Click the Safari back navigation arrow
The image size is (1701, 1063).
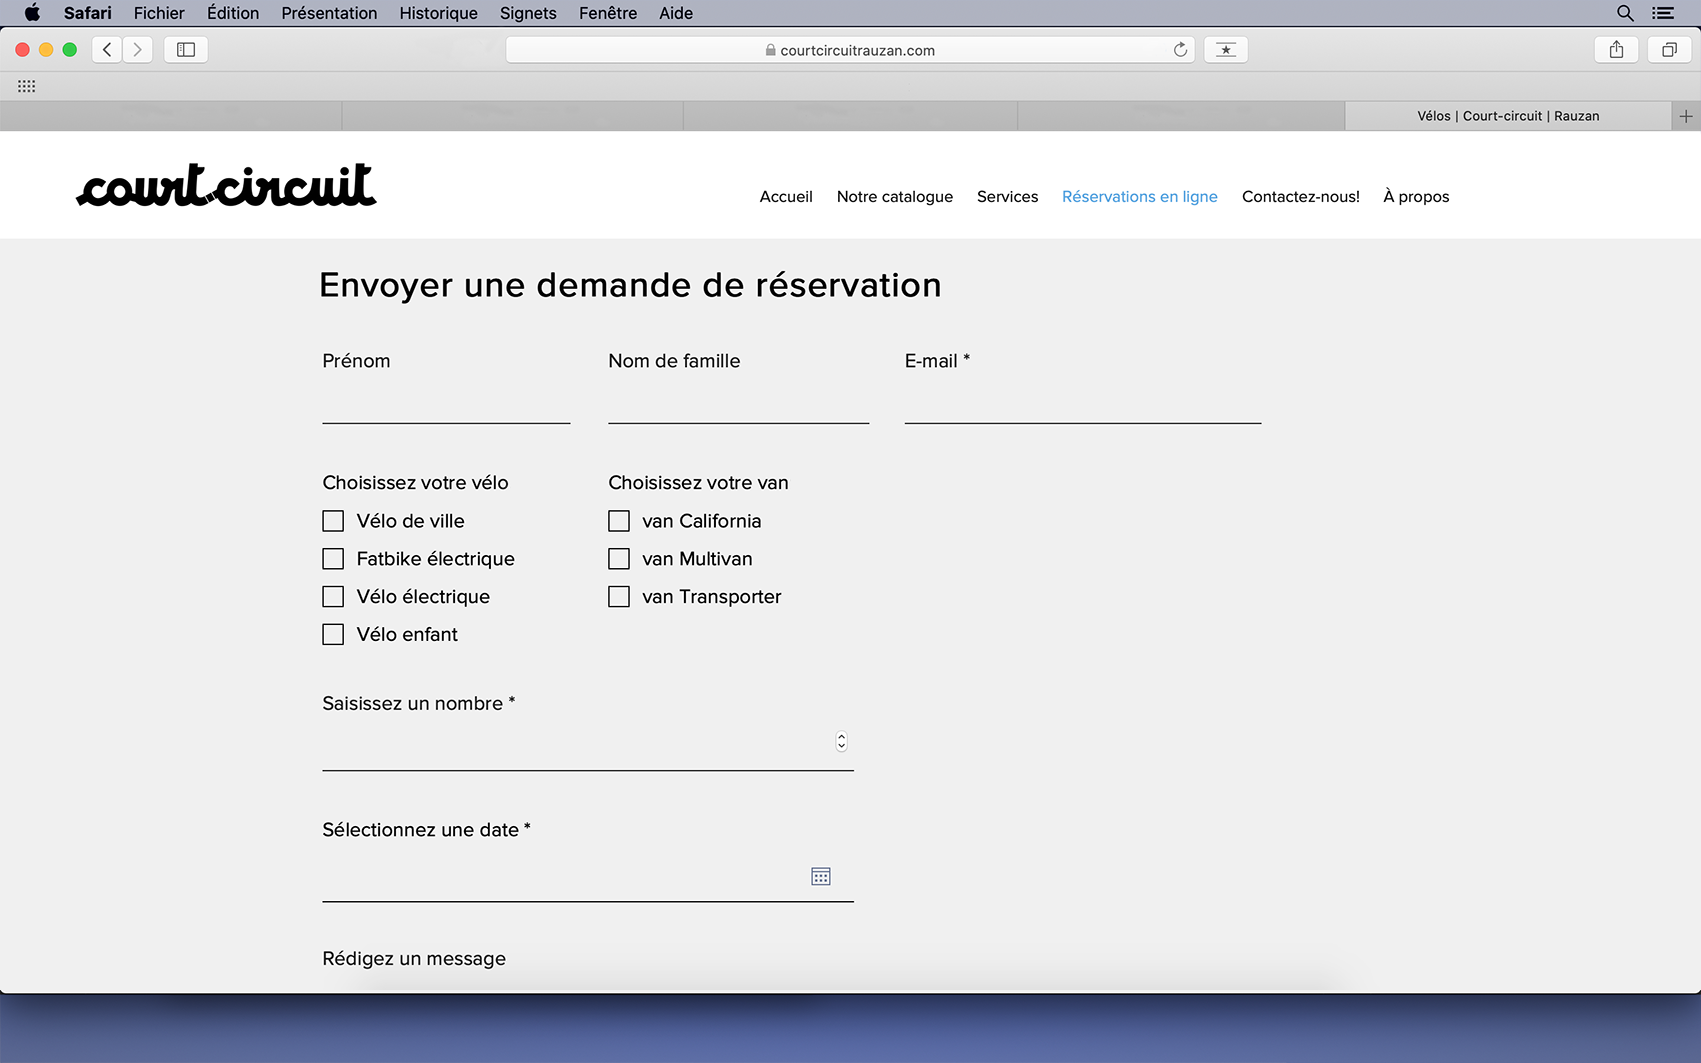tap(107, 50)
